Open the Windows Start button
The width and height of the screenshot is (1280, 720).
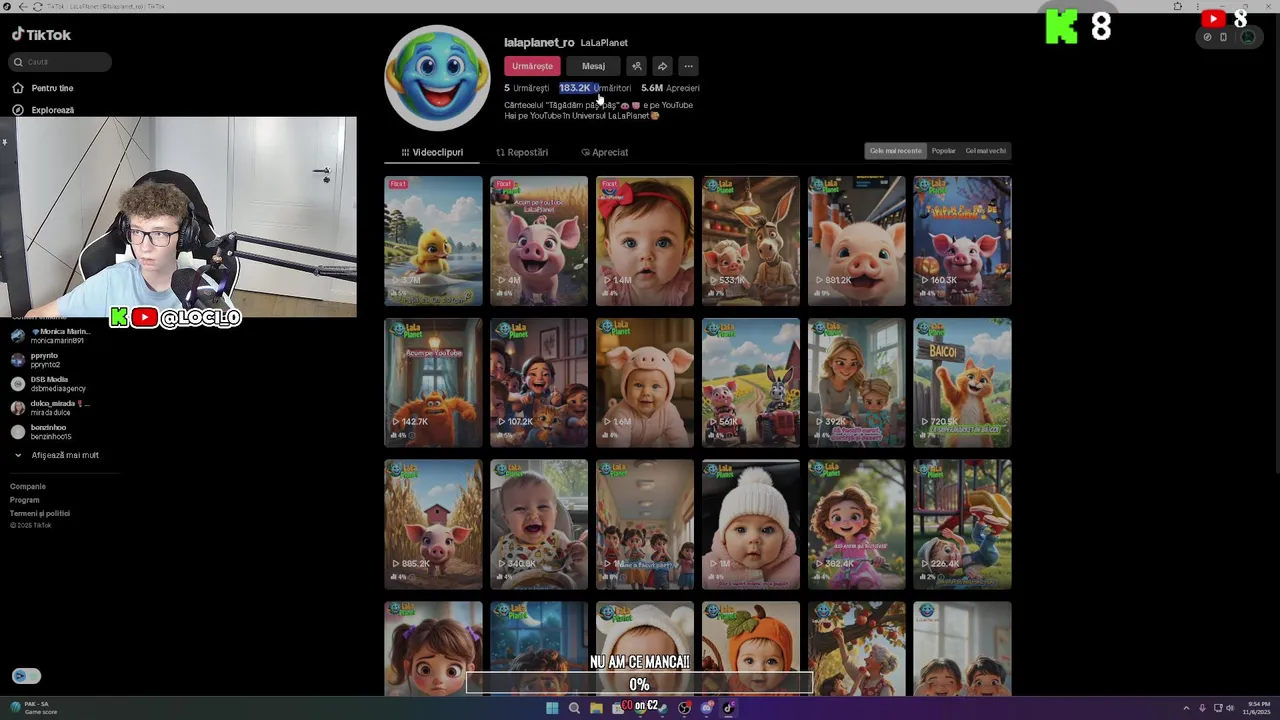click(x=552, y=708)
